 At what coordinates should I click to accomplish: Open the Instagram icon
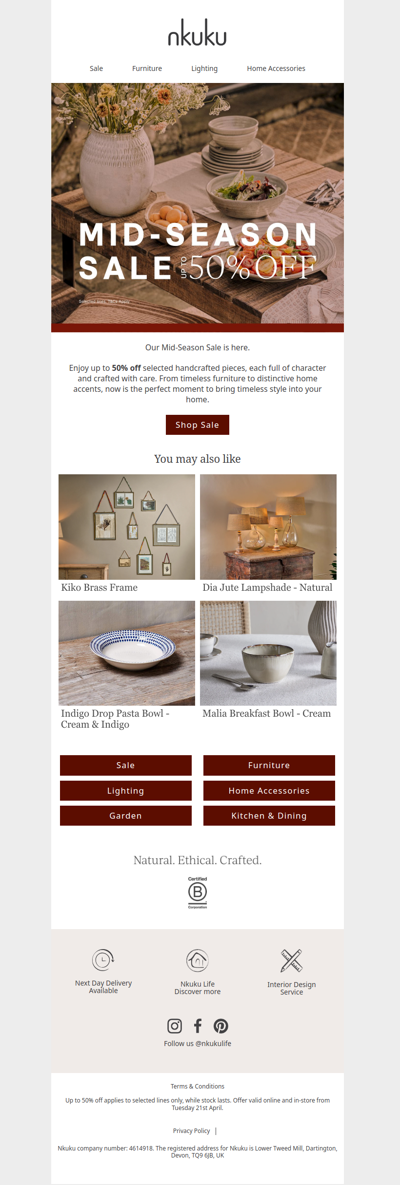coord(175,1026)
